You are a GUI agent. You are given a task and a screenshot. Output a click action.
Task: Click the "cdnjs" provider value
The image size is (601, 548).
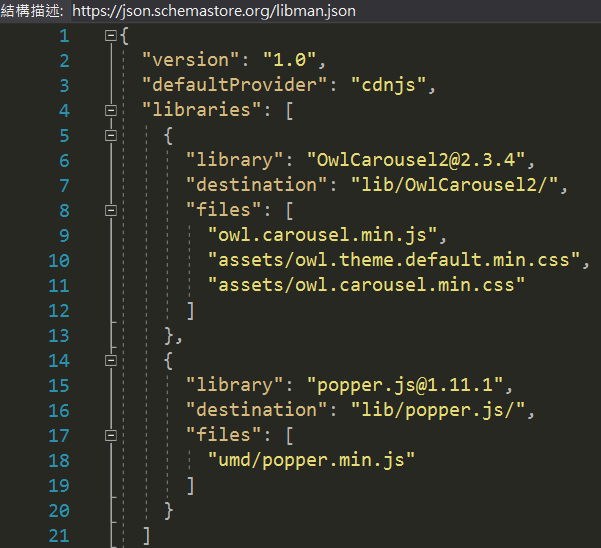click(389, 85)
